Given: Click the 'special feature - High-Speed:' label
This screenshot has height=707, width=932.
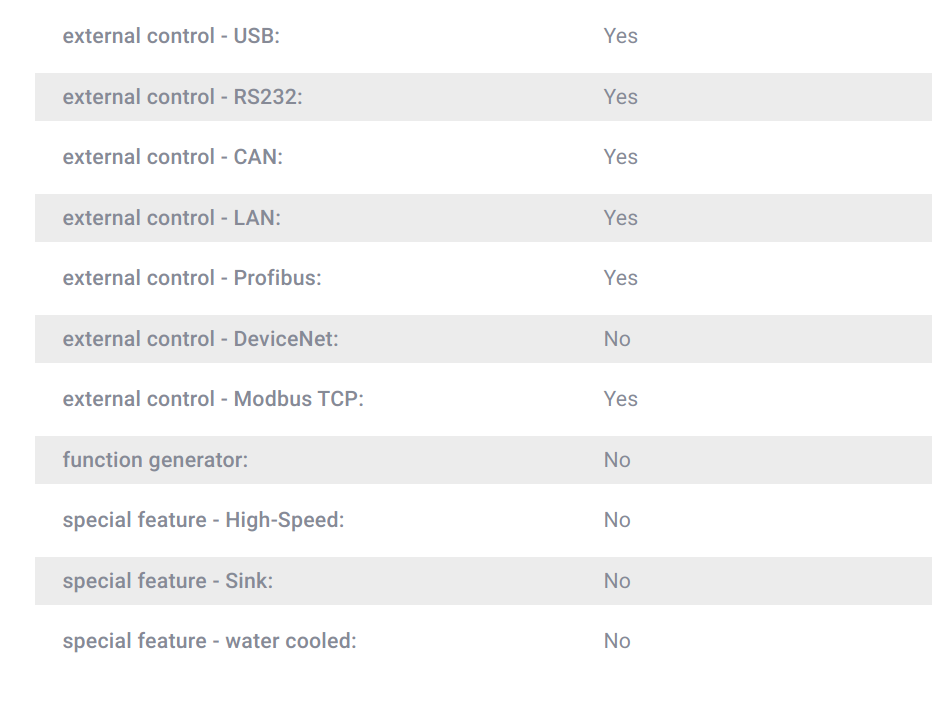Looking at the screenshot, I should point(203,520).
